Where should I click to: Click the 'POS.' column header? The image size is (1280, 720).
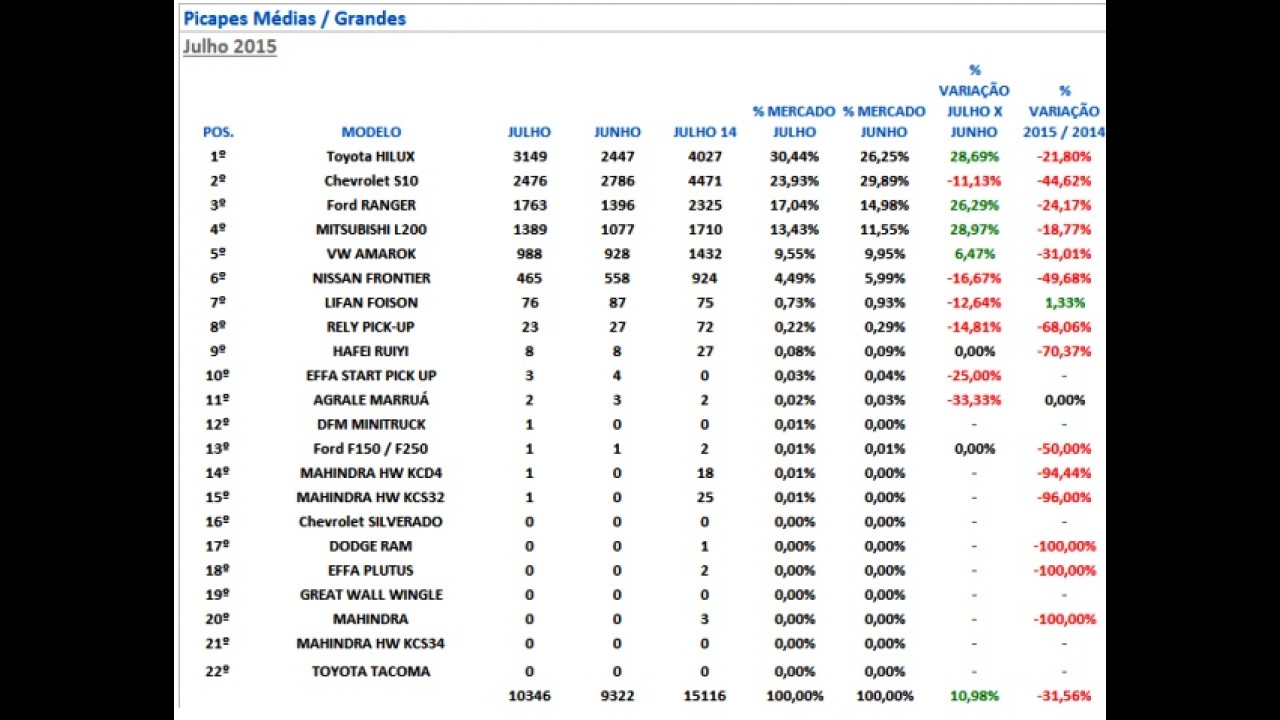click(218, 132)
